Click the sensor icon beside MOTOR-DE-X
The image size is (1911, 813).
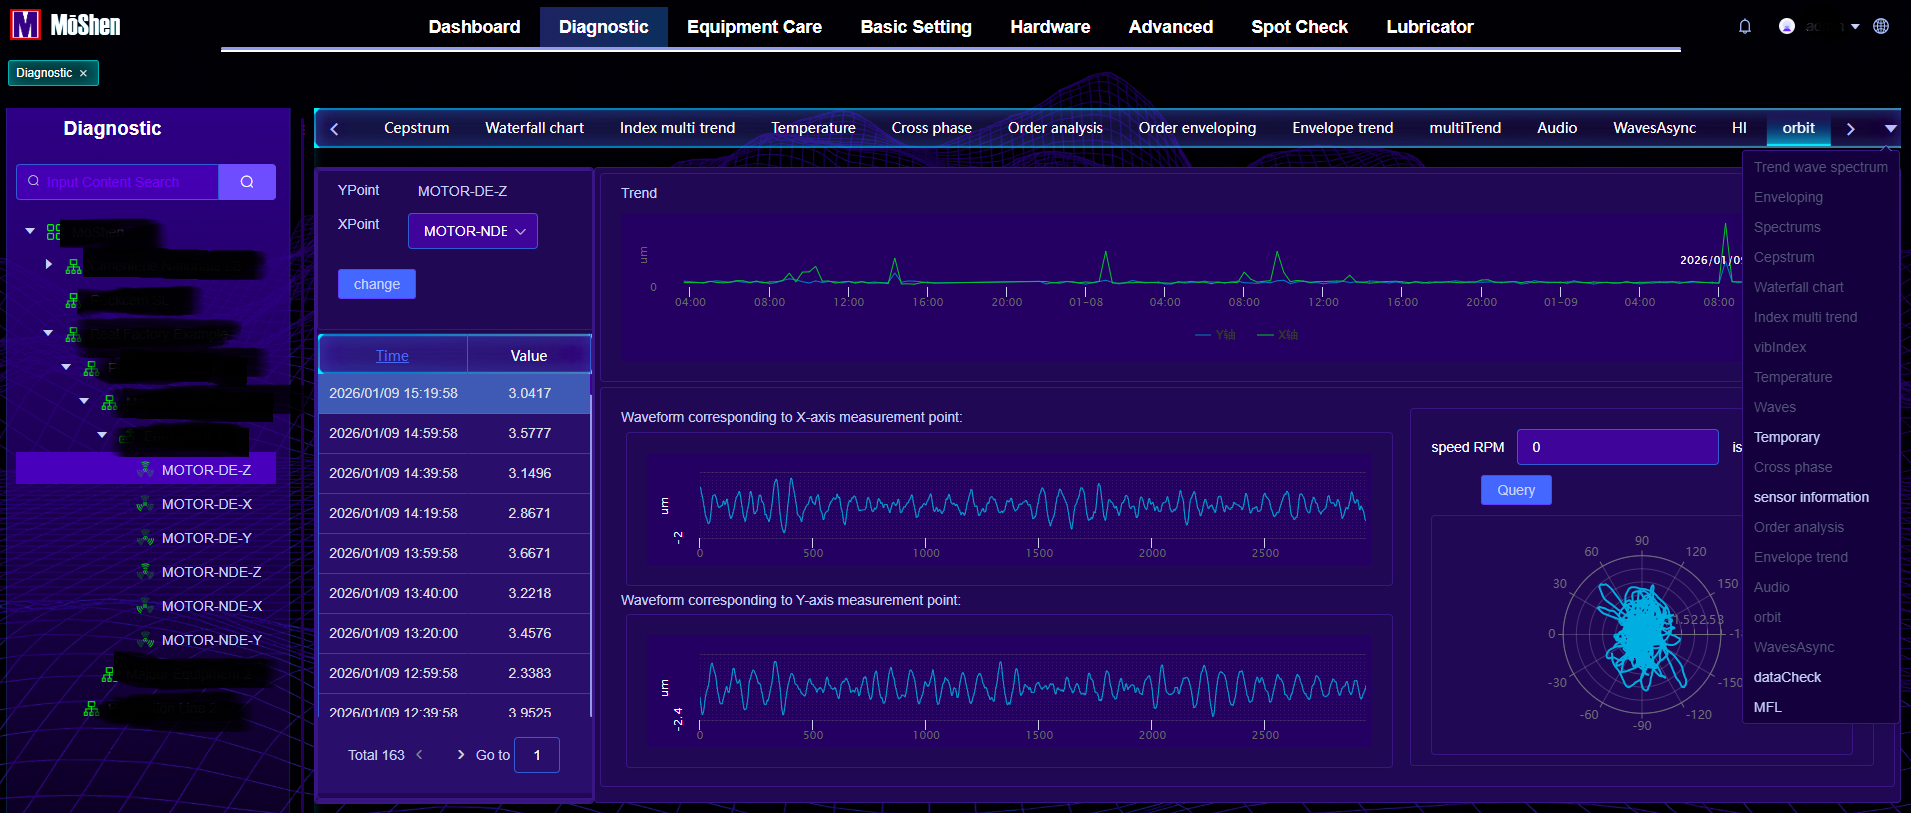[146, 504]
